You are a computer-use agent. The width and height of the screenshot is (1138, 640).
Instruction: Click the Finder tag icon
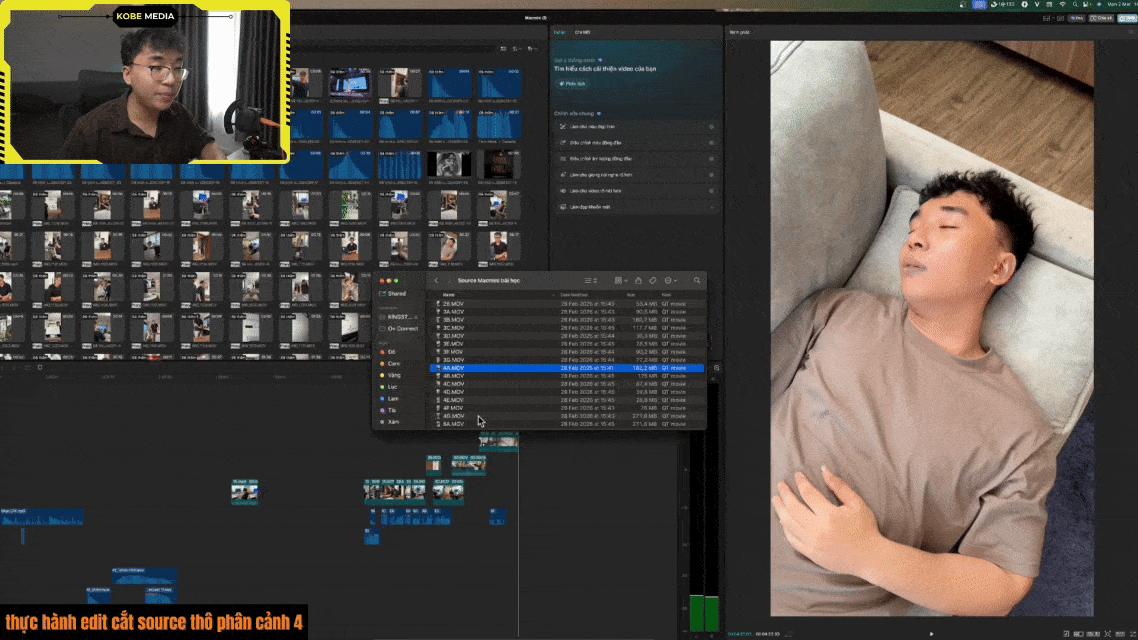pyautogui.click(x=653, y=281)
